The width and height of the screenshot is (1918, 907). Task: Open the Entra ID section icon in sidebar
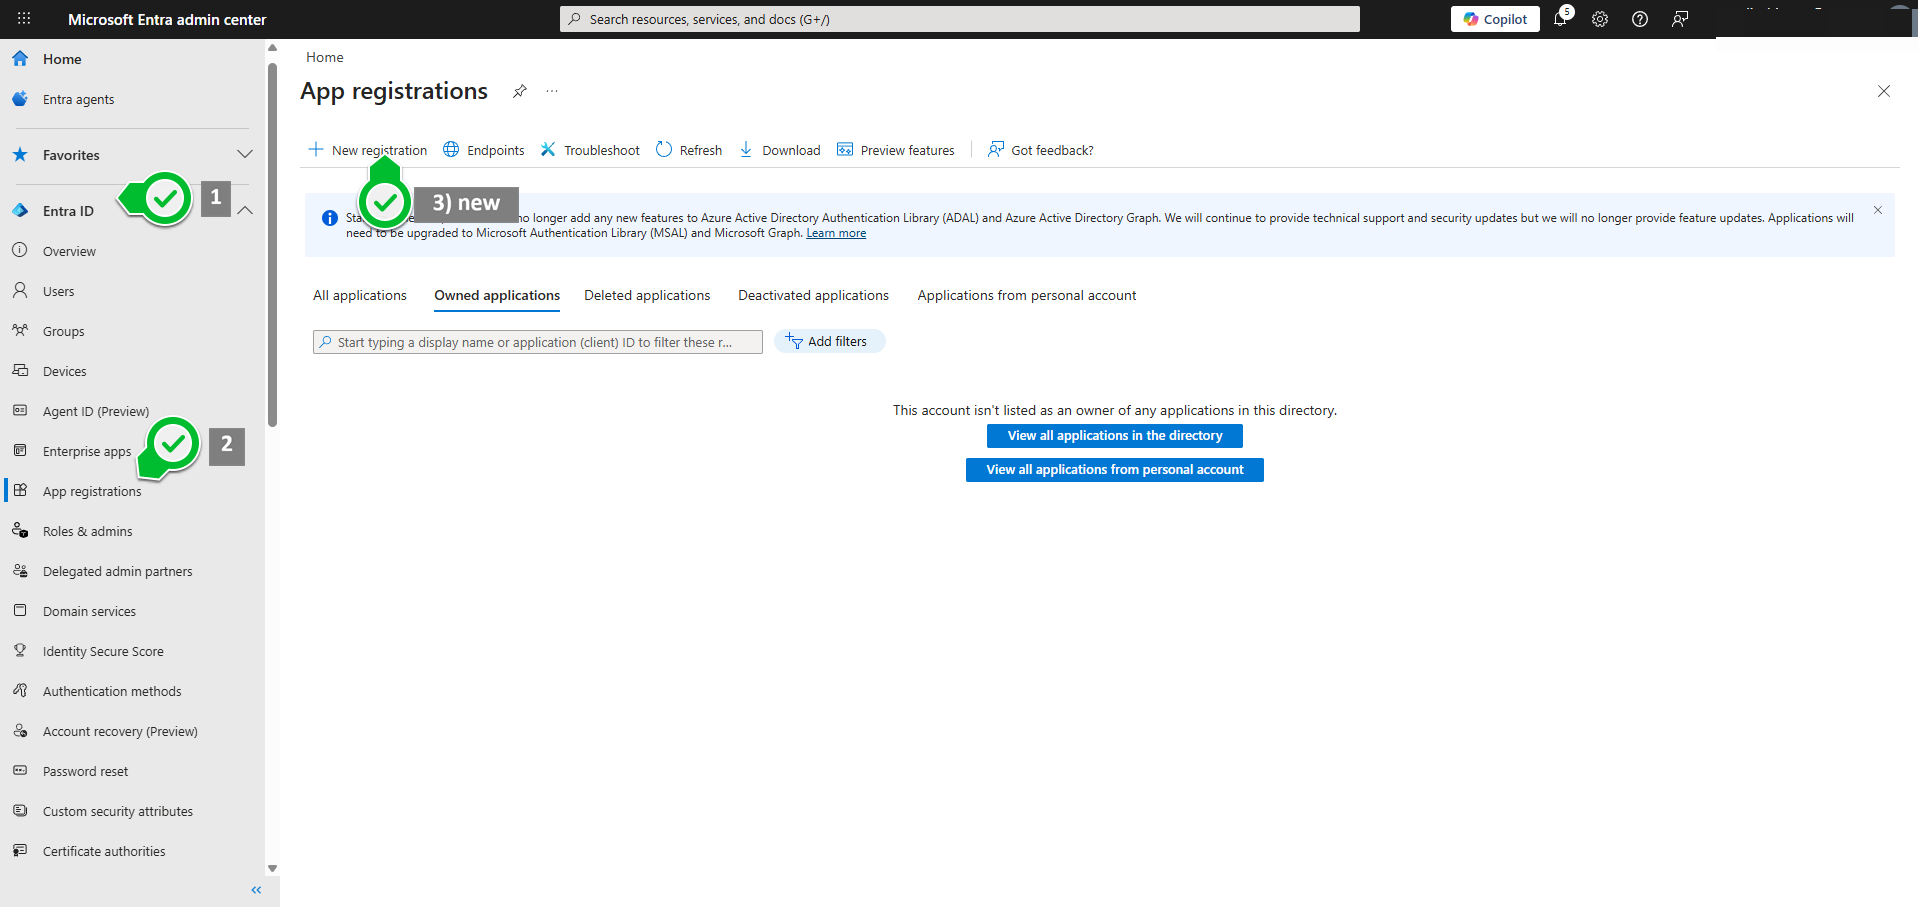(21, 210)
